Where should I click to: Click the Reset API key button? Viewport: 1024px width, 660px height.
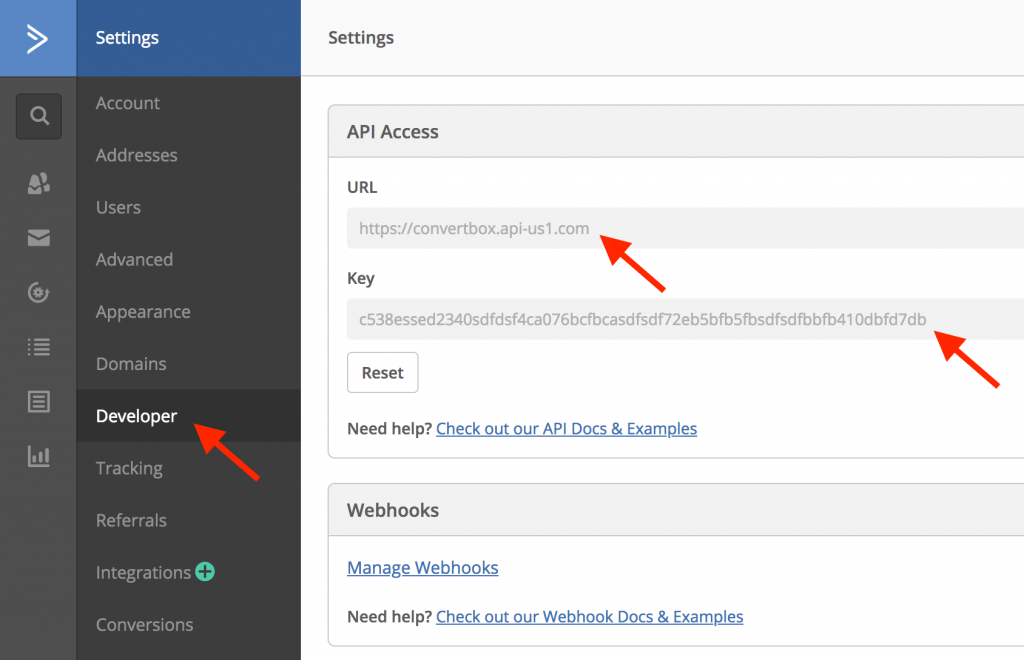(383, 373)
